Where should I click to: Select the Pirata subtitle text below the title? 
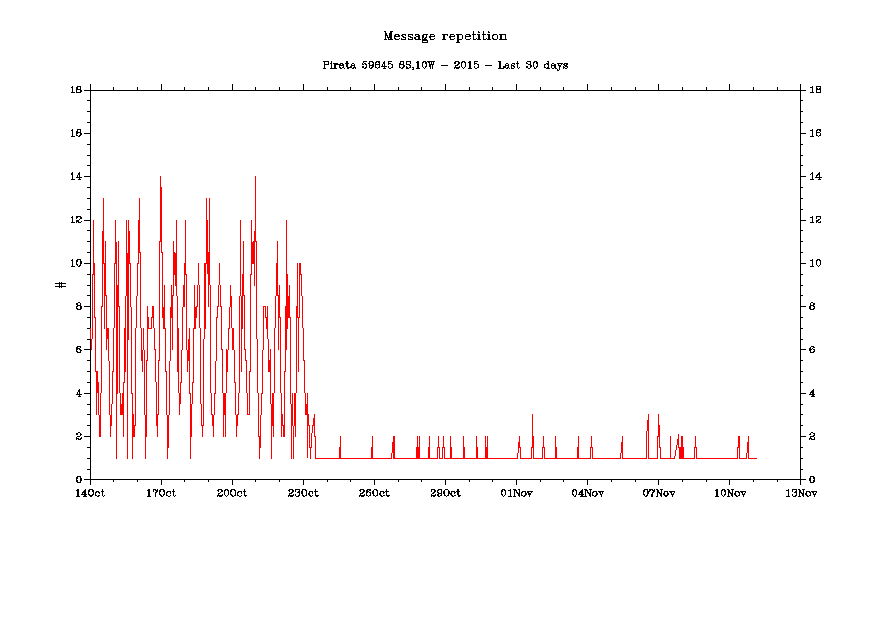coord(445,65)
